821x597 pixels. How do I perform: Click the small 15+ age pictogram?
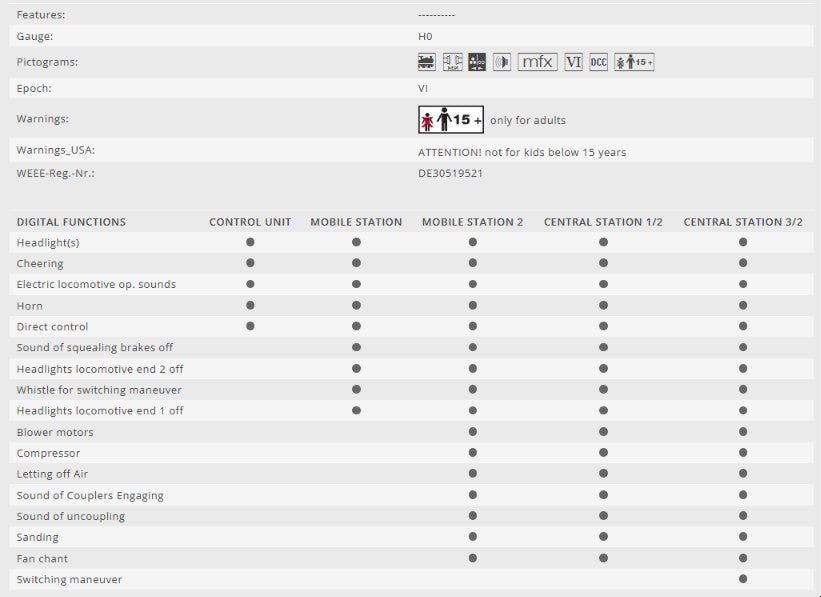634,62
